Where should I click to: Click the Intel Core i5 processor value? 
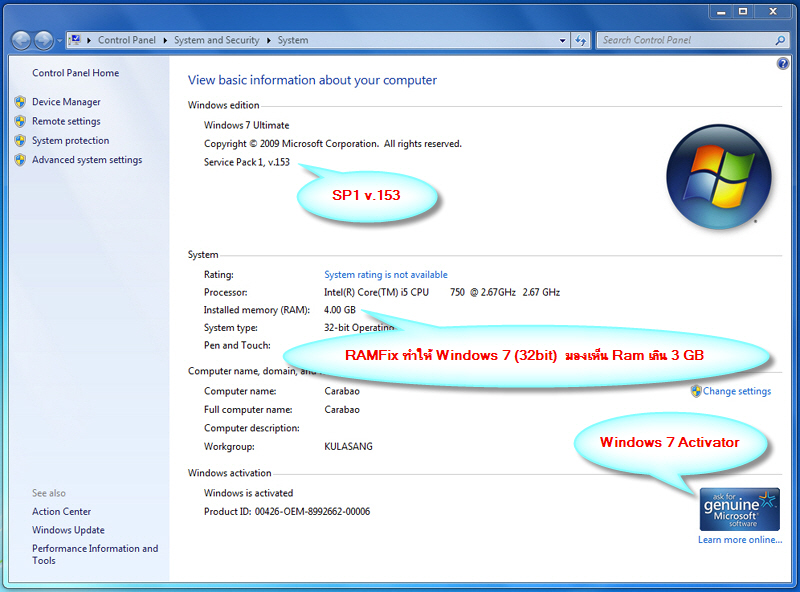[x=442, y=292]
